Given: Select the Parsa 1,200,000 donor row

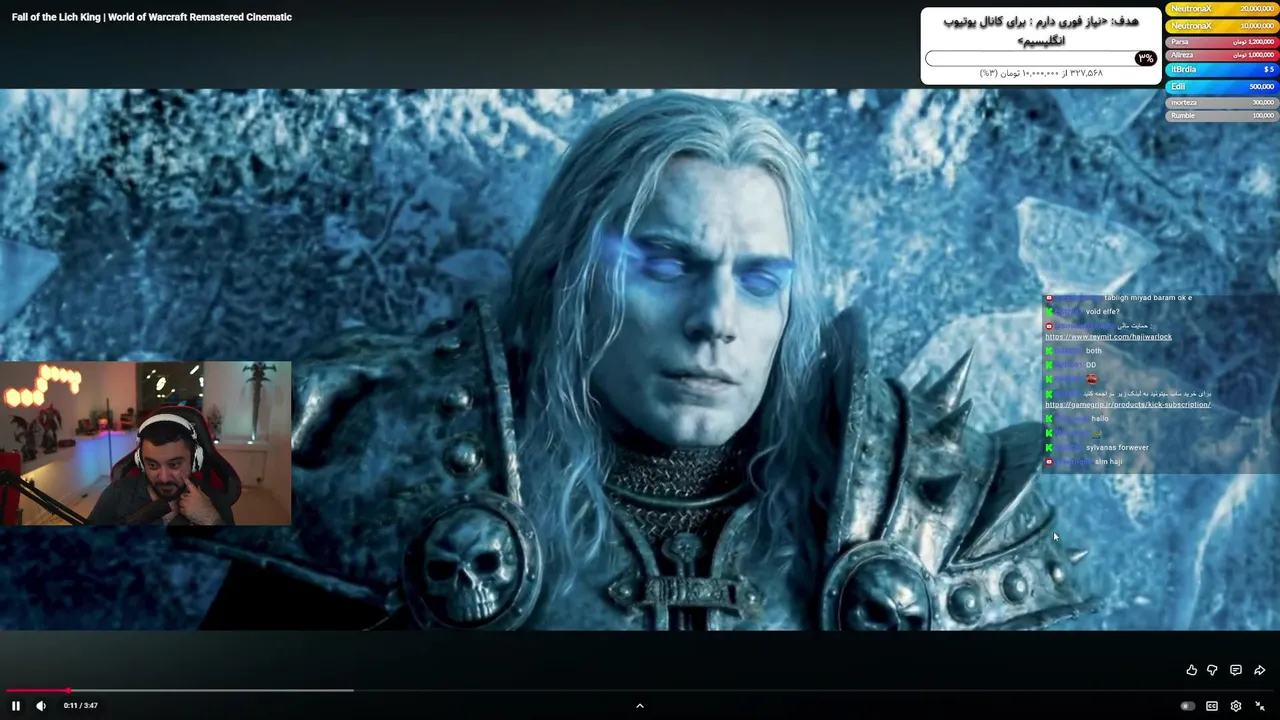Looking at the screenshot, I should pyautogui.click(x=1222, y=42).
